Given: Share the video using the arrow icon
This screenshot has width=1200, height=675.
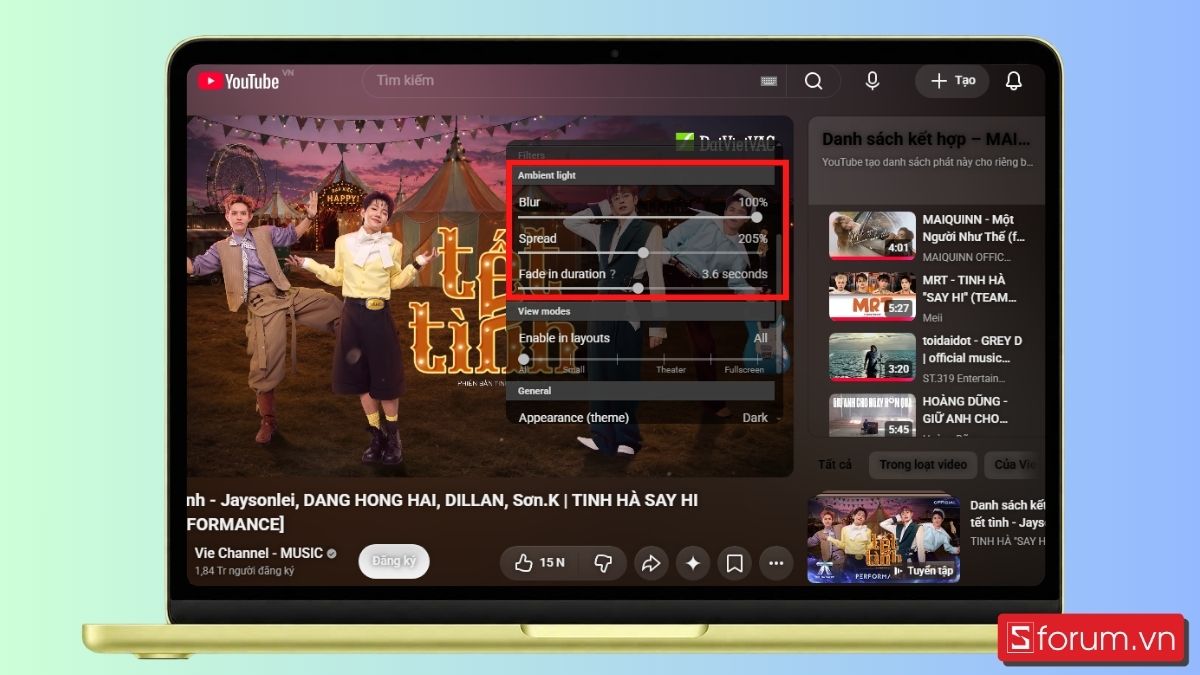Looking at the screenshot, I should [x=651, y=564].
